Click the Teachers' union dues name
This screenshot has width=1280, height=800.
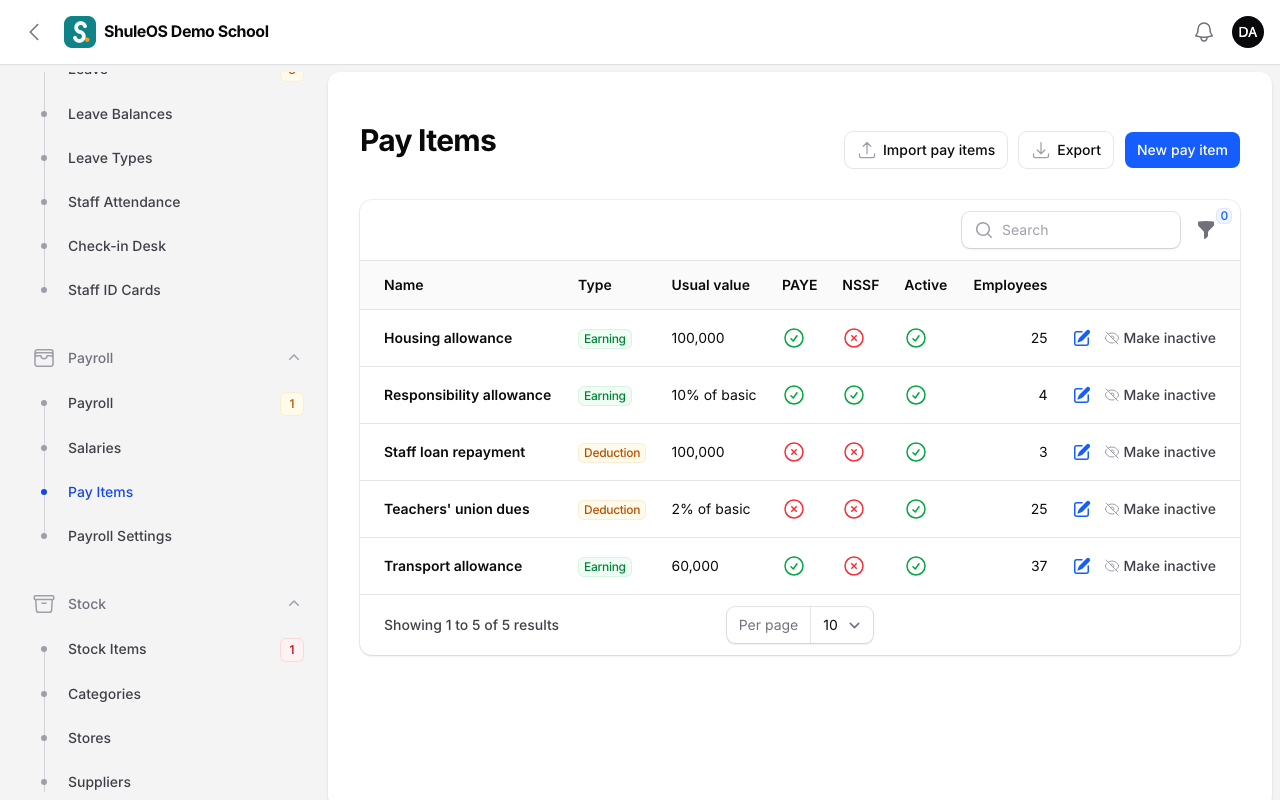pyautogui.click(x=457, y=509)
